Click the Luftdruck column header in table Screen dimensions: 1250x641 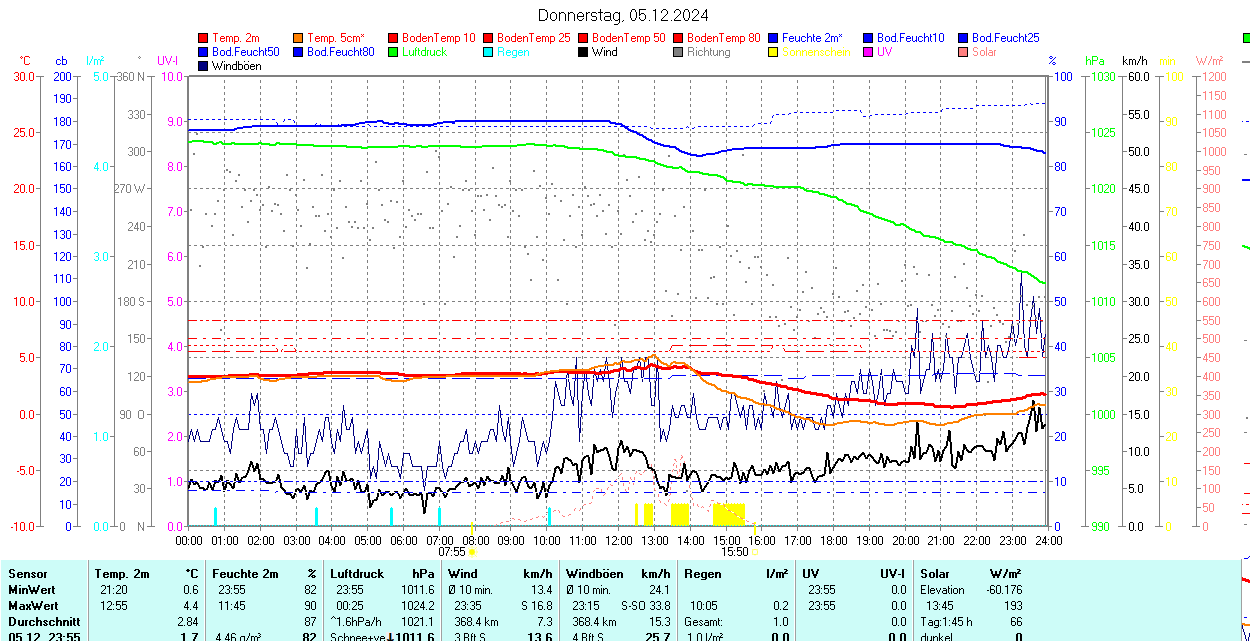pos(357,574)
